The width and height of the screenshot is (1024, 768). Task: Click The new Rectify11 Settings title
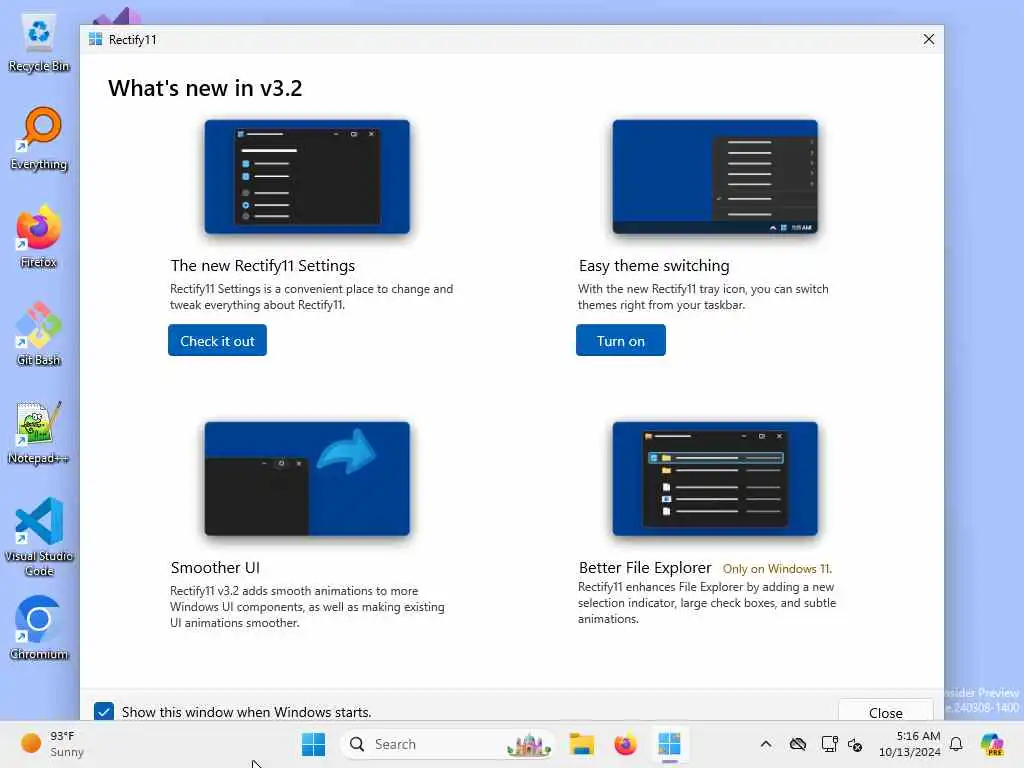[263, 266]
